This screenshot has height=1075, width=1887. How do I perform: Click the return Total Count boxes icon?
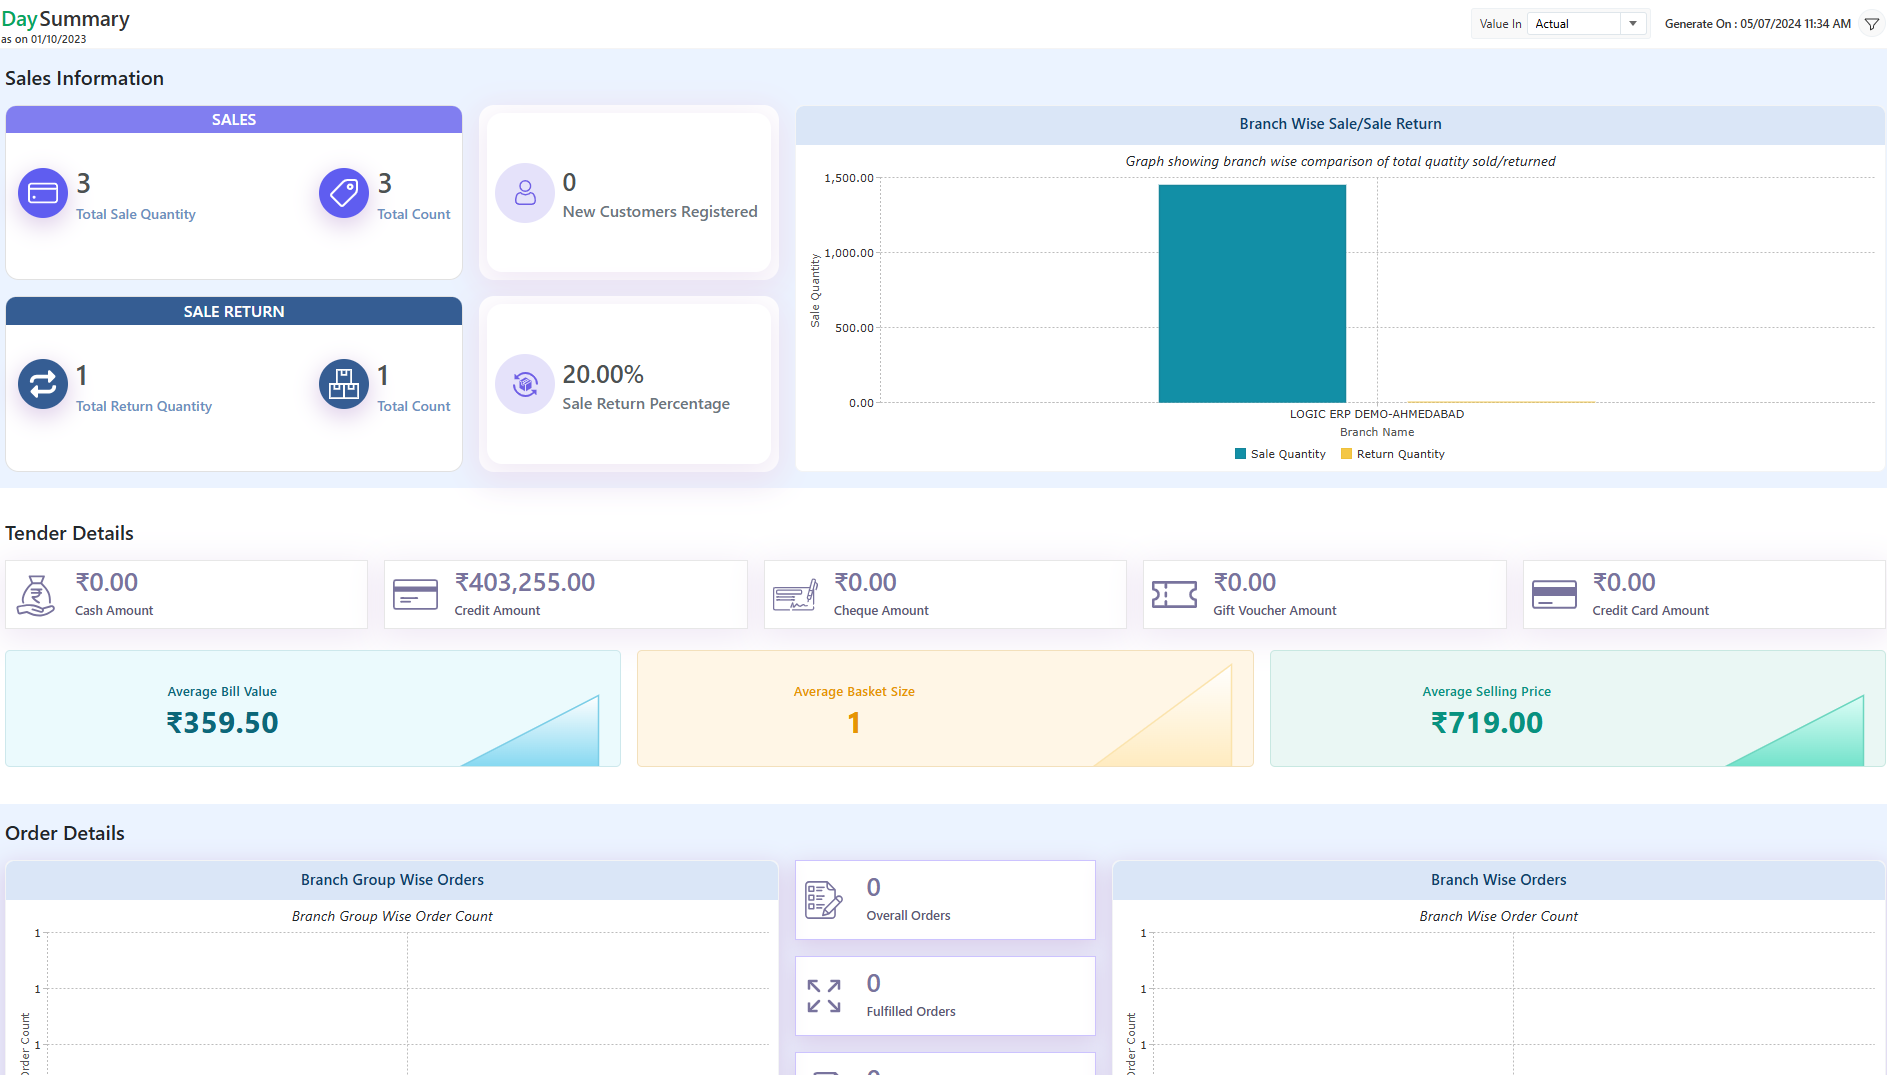pos(344,385)
